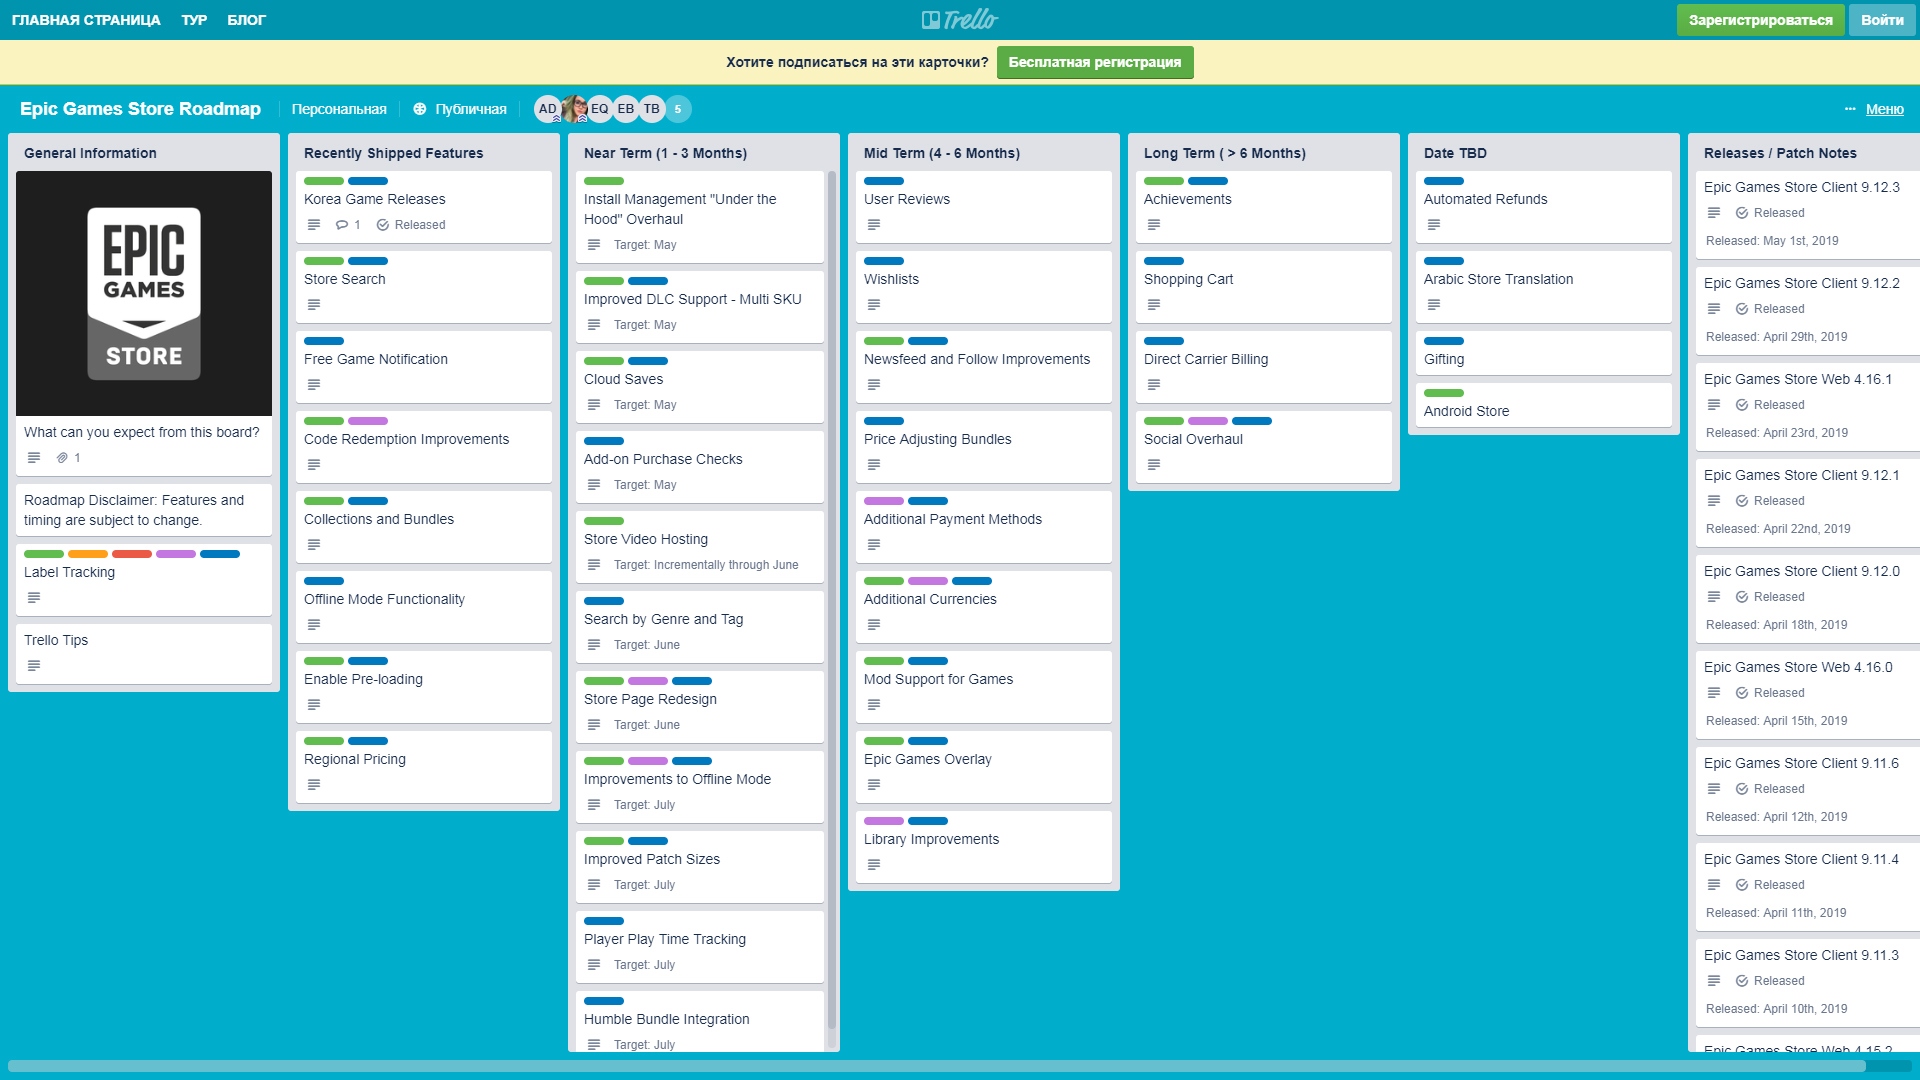Click Бесплатная регистрация button
The width and height of the screenshot is (1920, 1080).
click(x=1094, y=62)
